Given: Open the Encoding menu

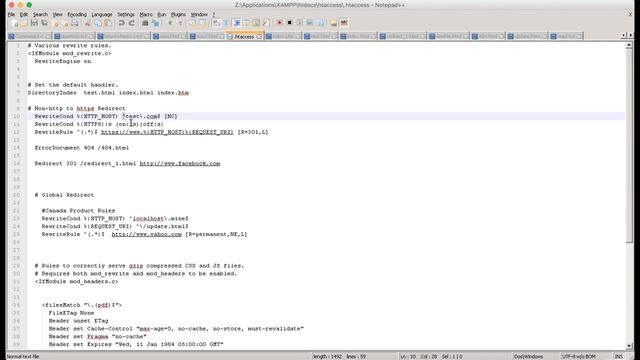Looking at the screenshot, I should pos(77,14).
